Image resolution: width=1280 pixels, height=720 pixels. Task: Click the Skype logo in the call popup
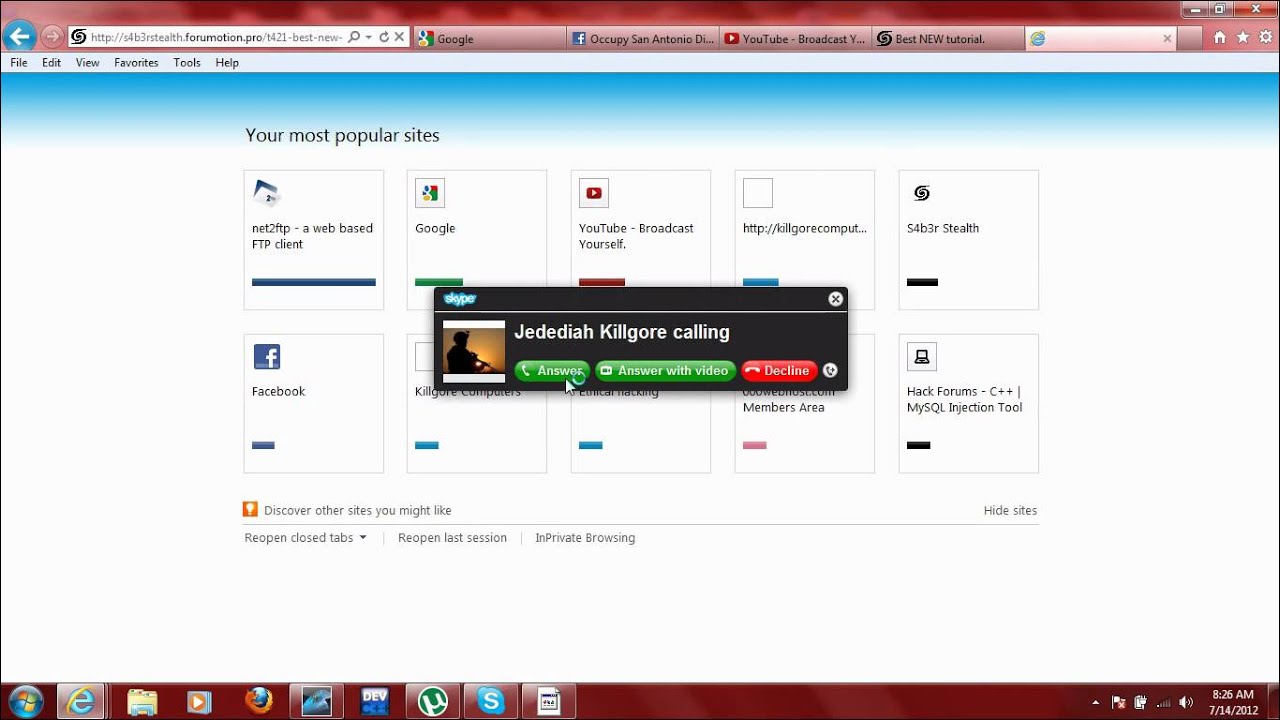[x=460, y=299]
